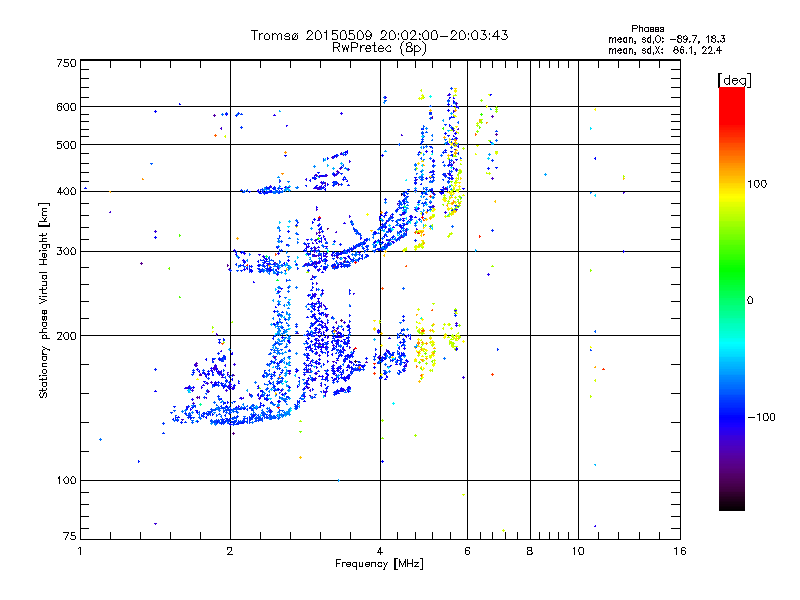800x600 pixels.
Task: Click the y-axis tick label "200"
Action: tap(67, 336)
